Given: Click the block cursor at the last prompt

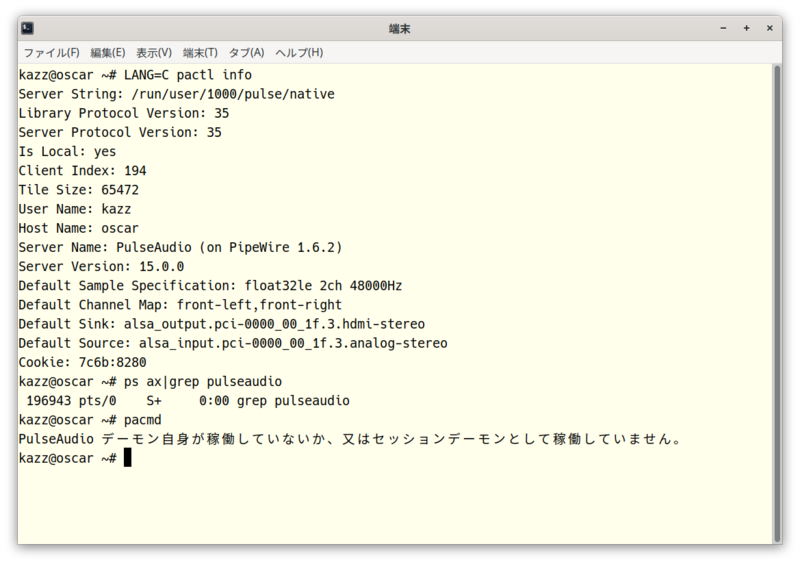Looking at the screenshot, I should pos(128,458).
